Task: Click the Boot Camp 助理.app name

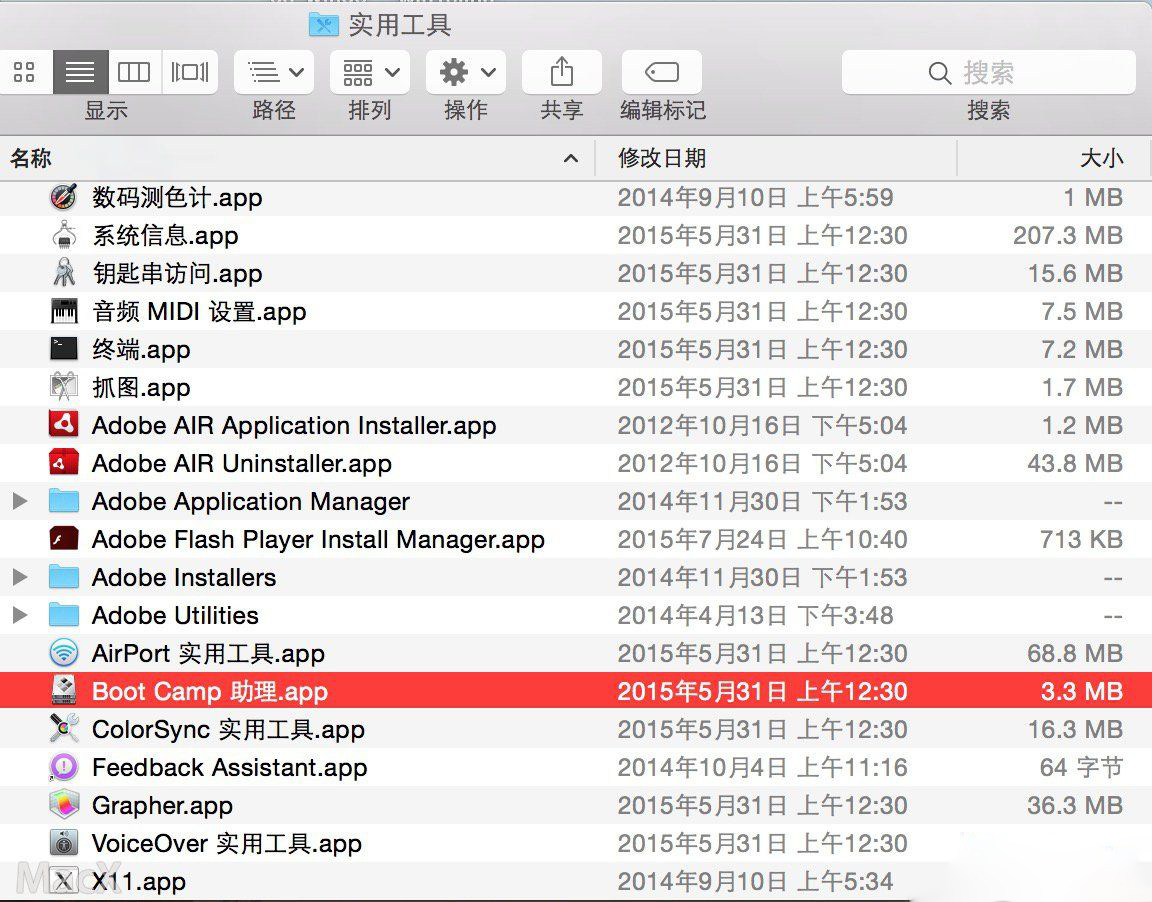Action: point(209,692)
